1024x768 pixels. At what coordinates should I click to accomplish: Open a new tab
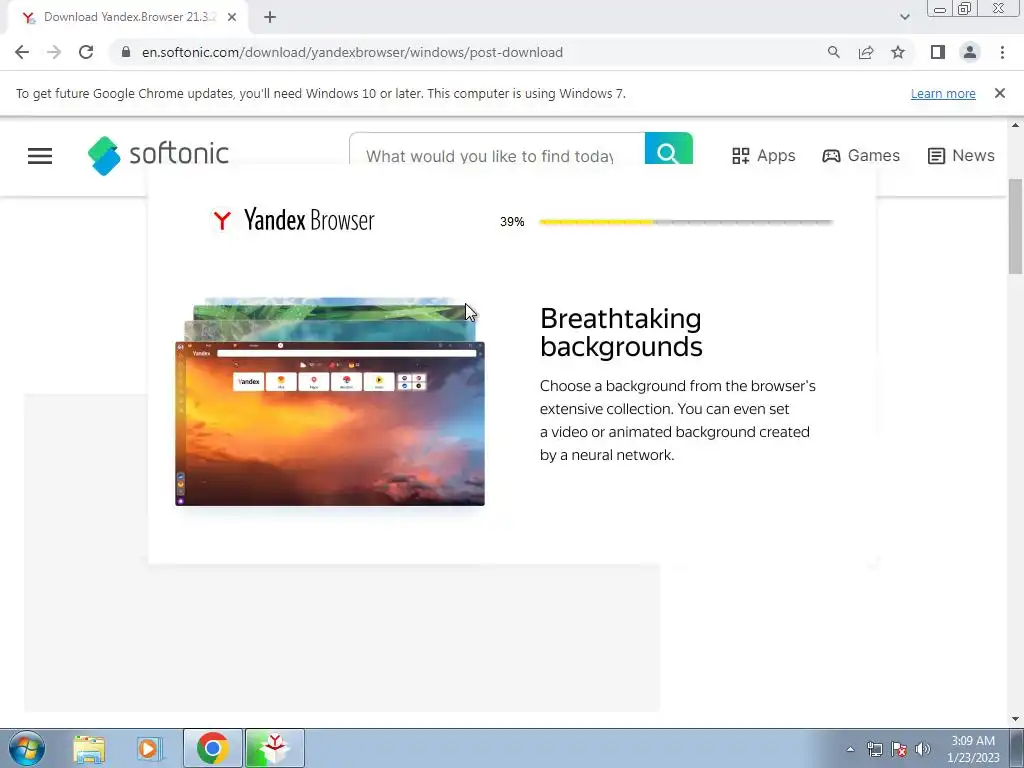(270, 18)
